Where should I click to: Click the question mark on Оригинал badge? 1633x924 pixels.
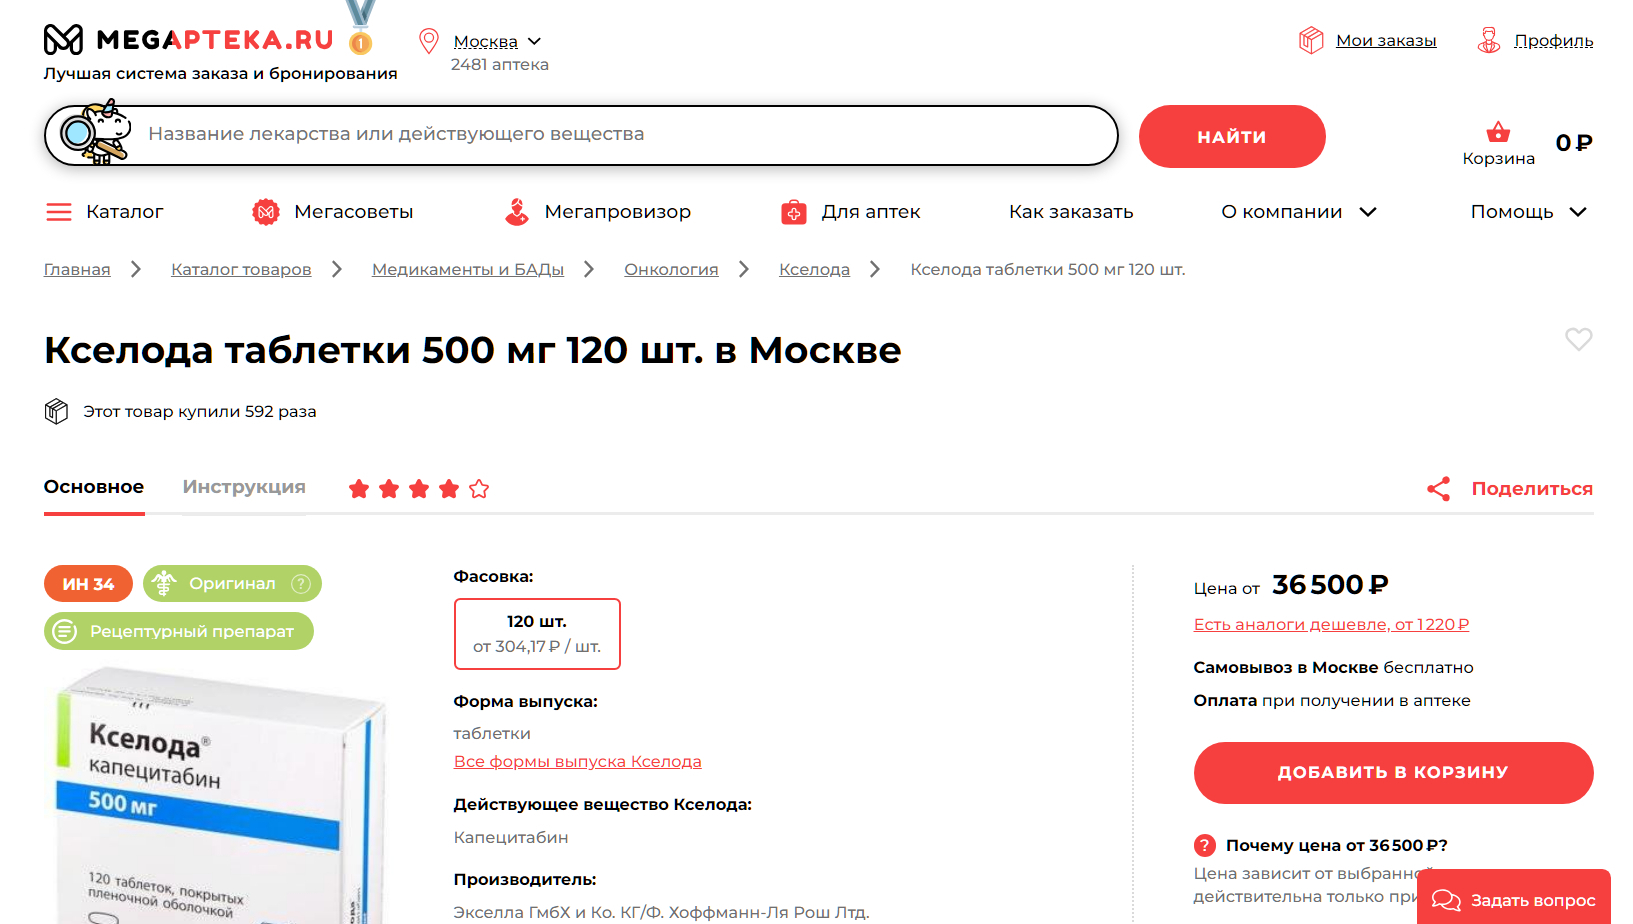pyautogui.click(x=301, y=584)
